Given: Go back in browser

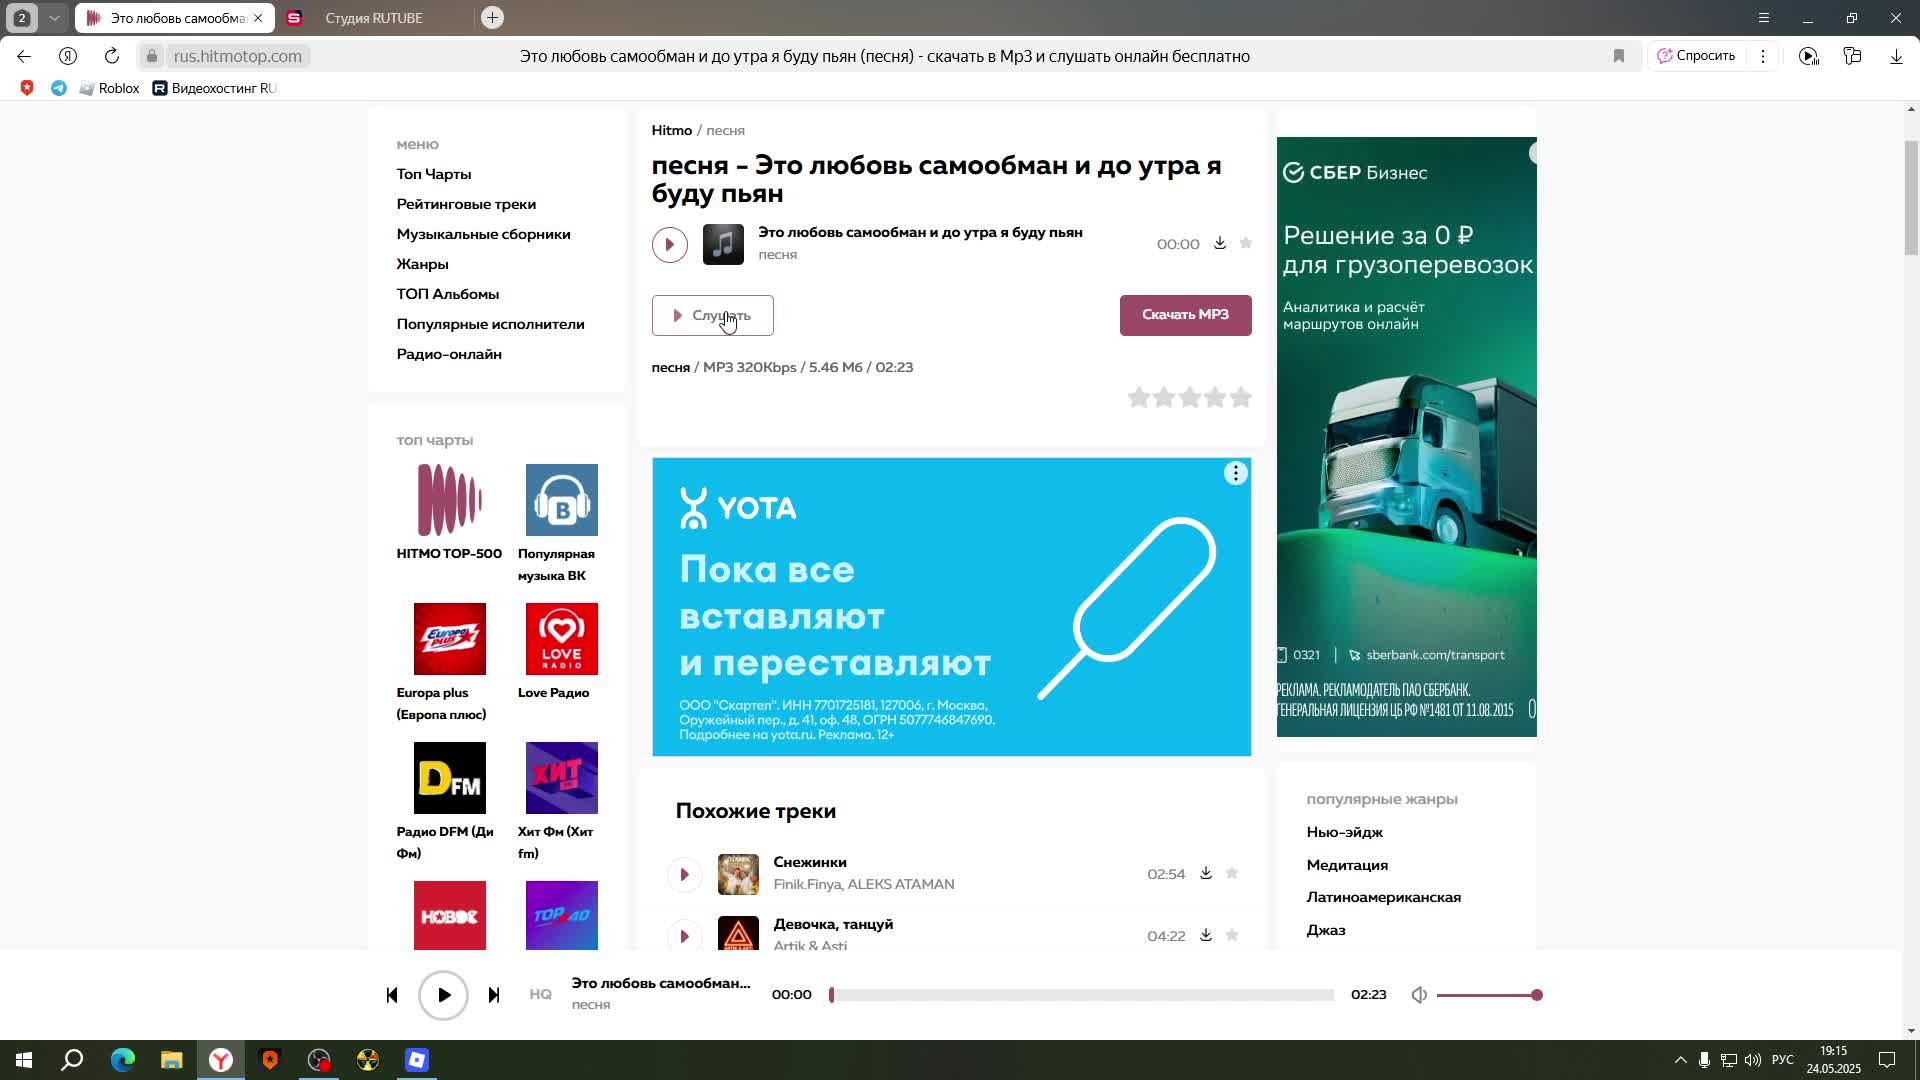Looking at the screenshot, I should 24,56.
